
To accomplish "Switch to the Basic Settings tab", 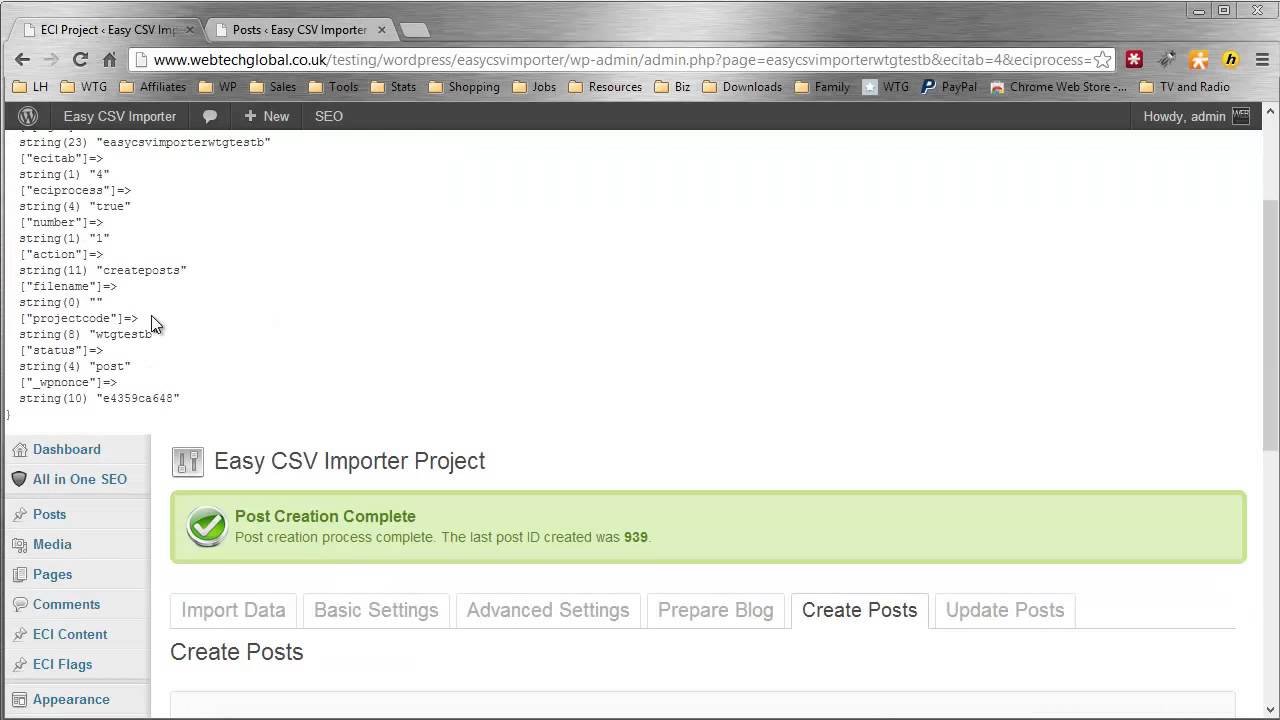I will pos(376,610).
